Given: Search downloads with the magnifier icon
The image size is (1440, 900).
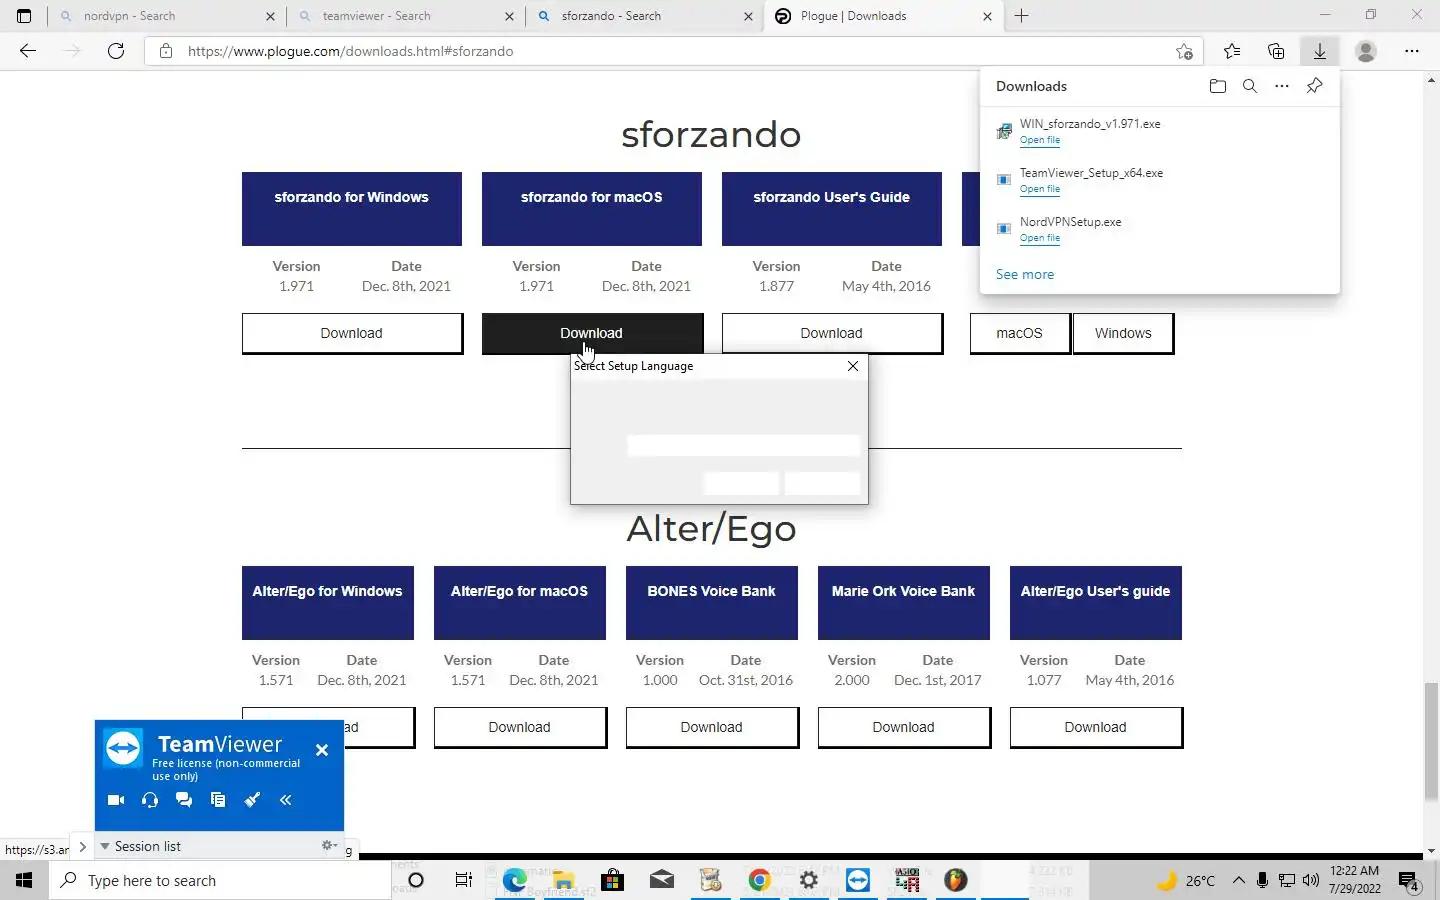Looking at the screenshot, I should pyautogui.click(x=1250, y=86).
